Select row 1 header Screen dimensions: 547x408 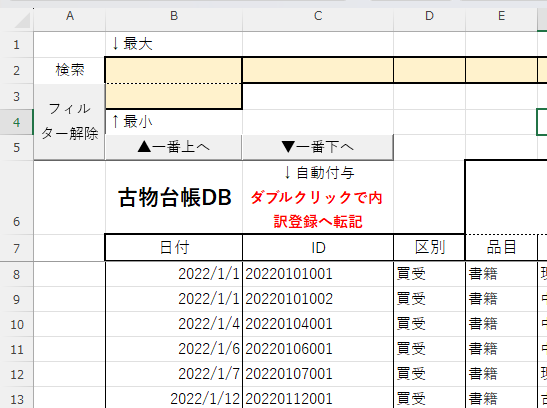16,45
